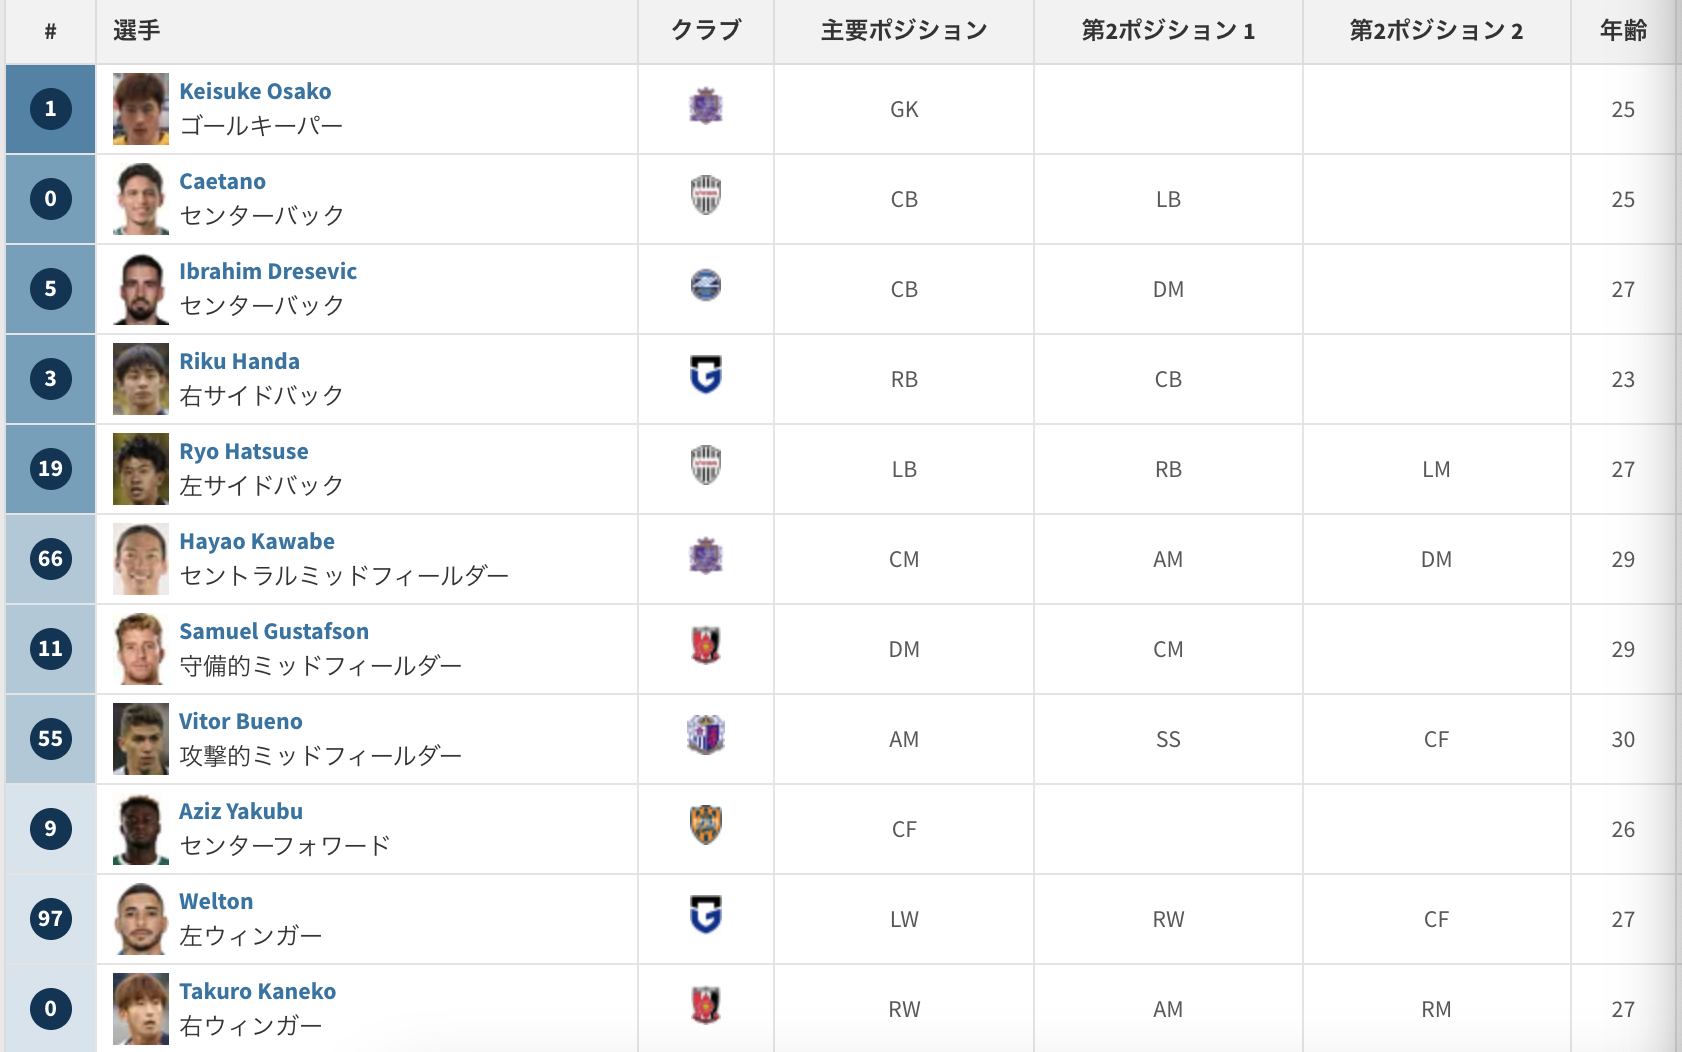This screenshot has width=1682, height=1052.
Task: Click the Cerezo Osaka crest in Vitor Bueno's row
Action: click(706, 736)
